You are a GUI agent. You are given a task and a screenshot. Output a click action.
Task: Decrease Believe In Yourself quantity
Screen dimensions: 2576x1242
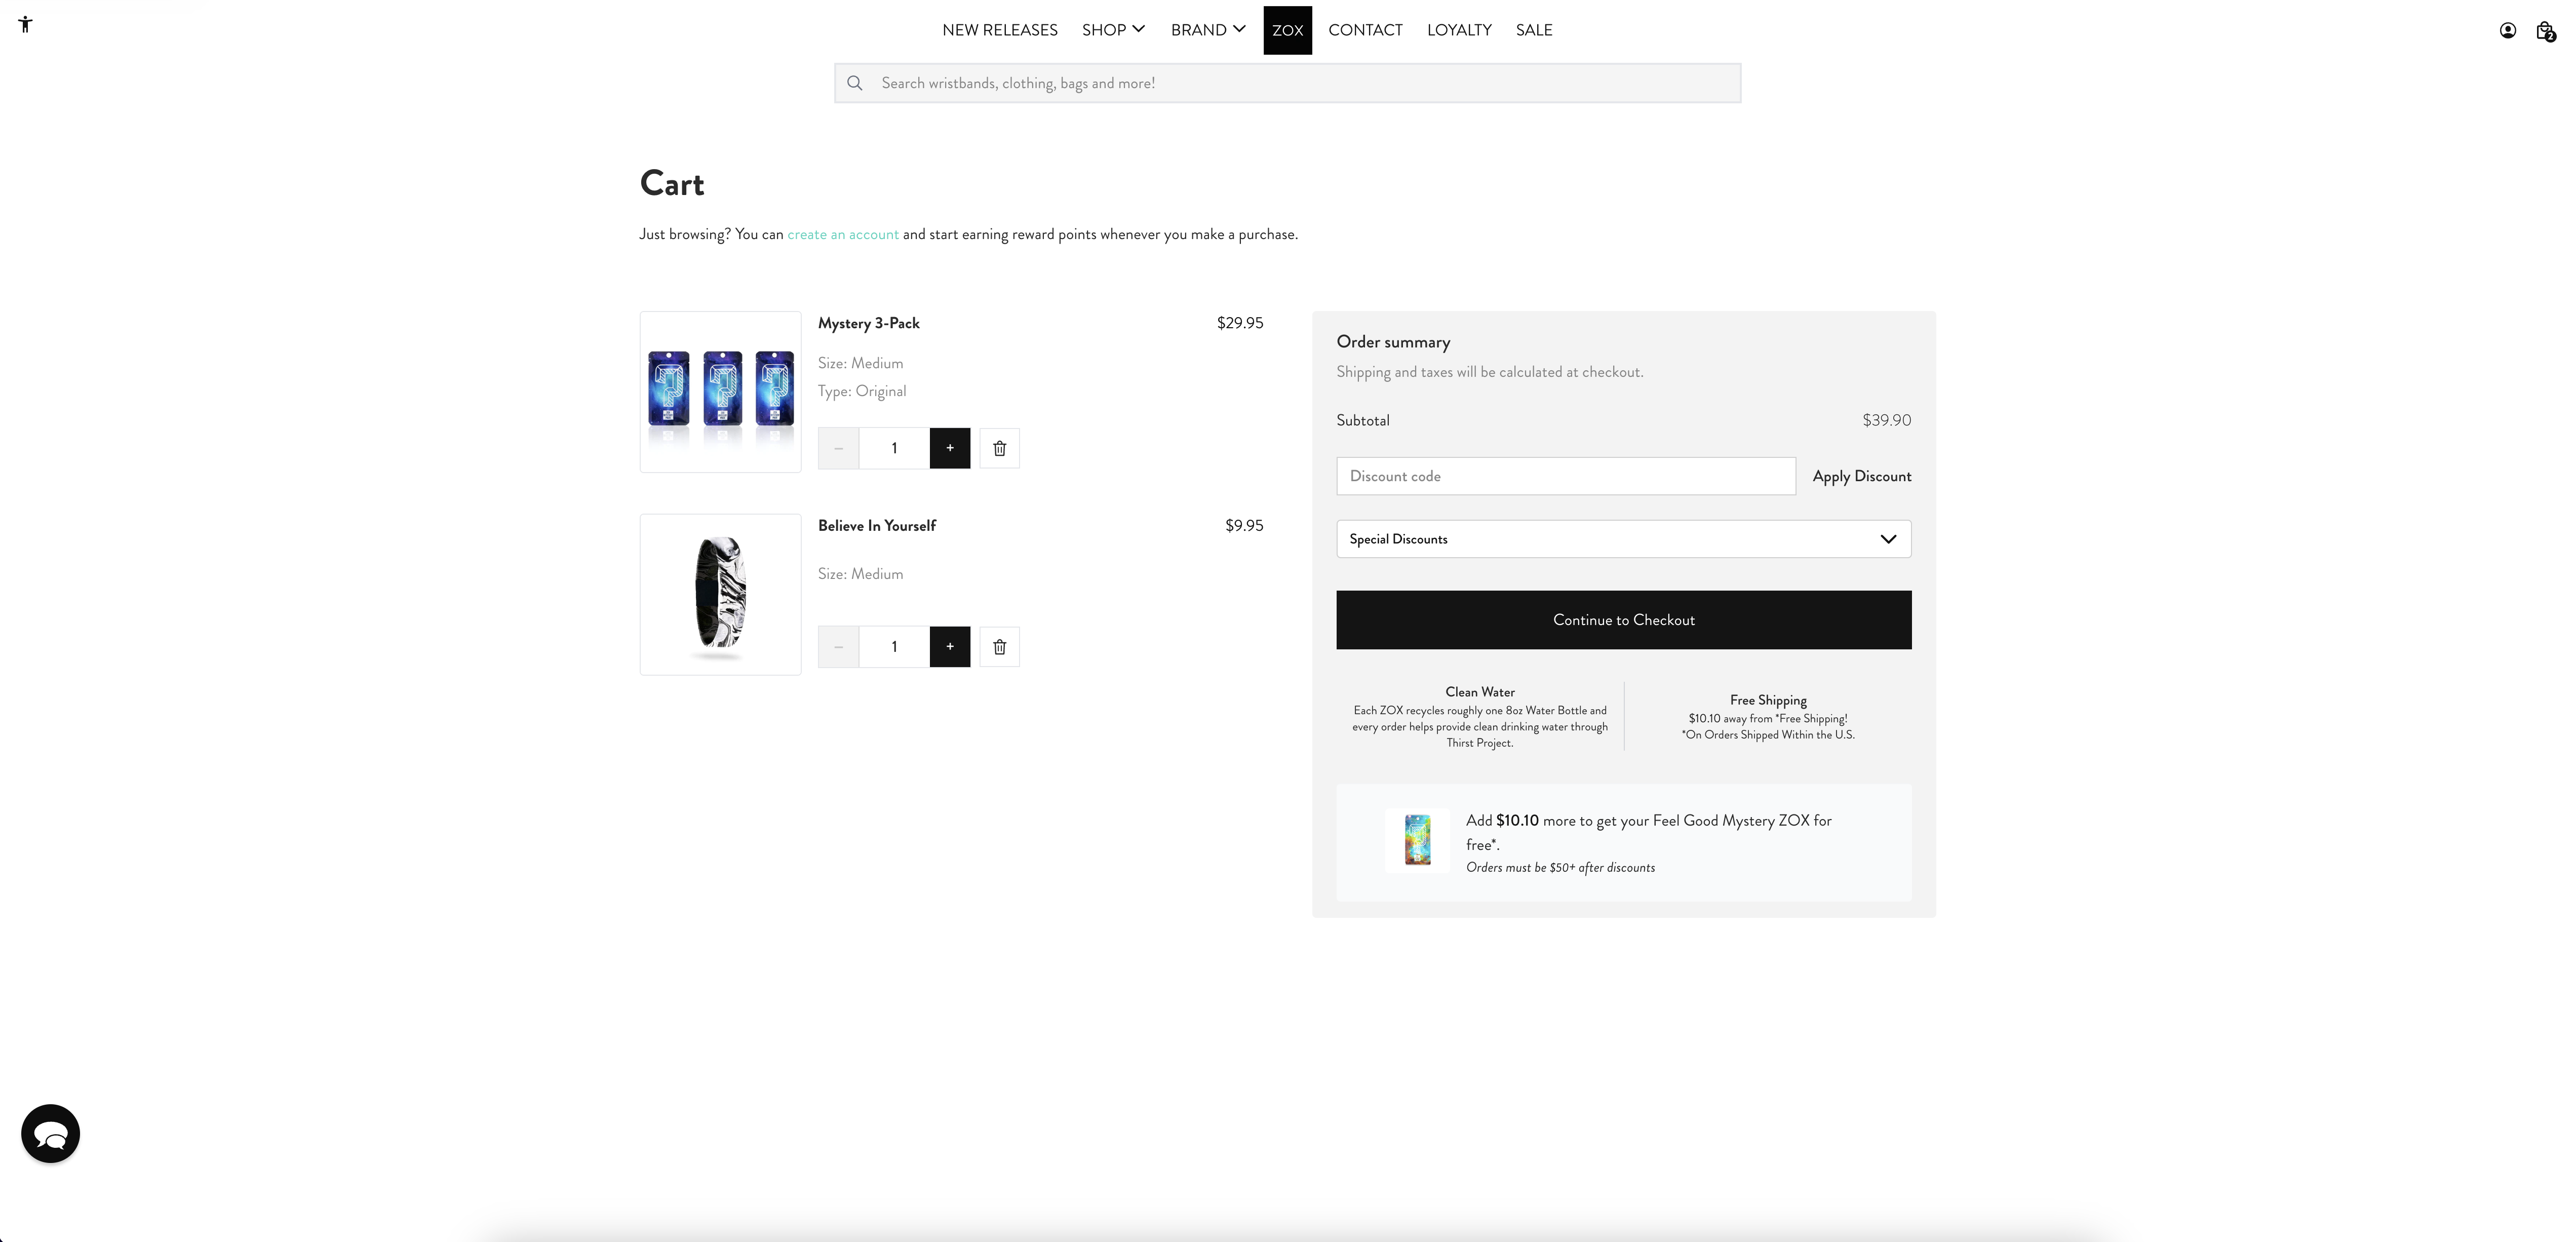[x=838, y=647]
